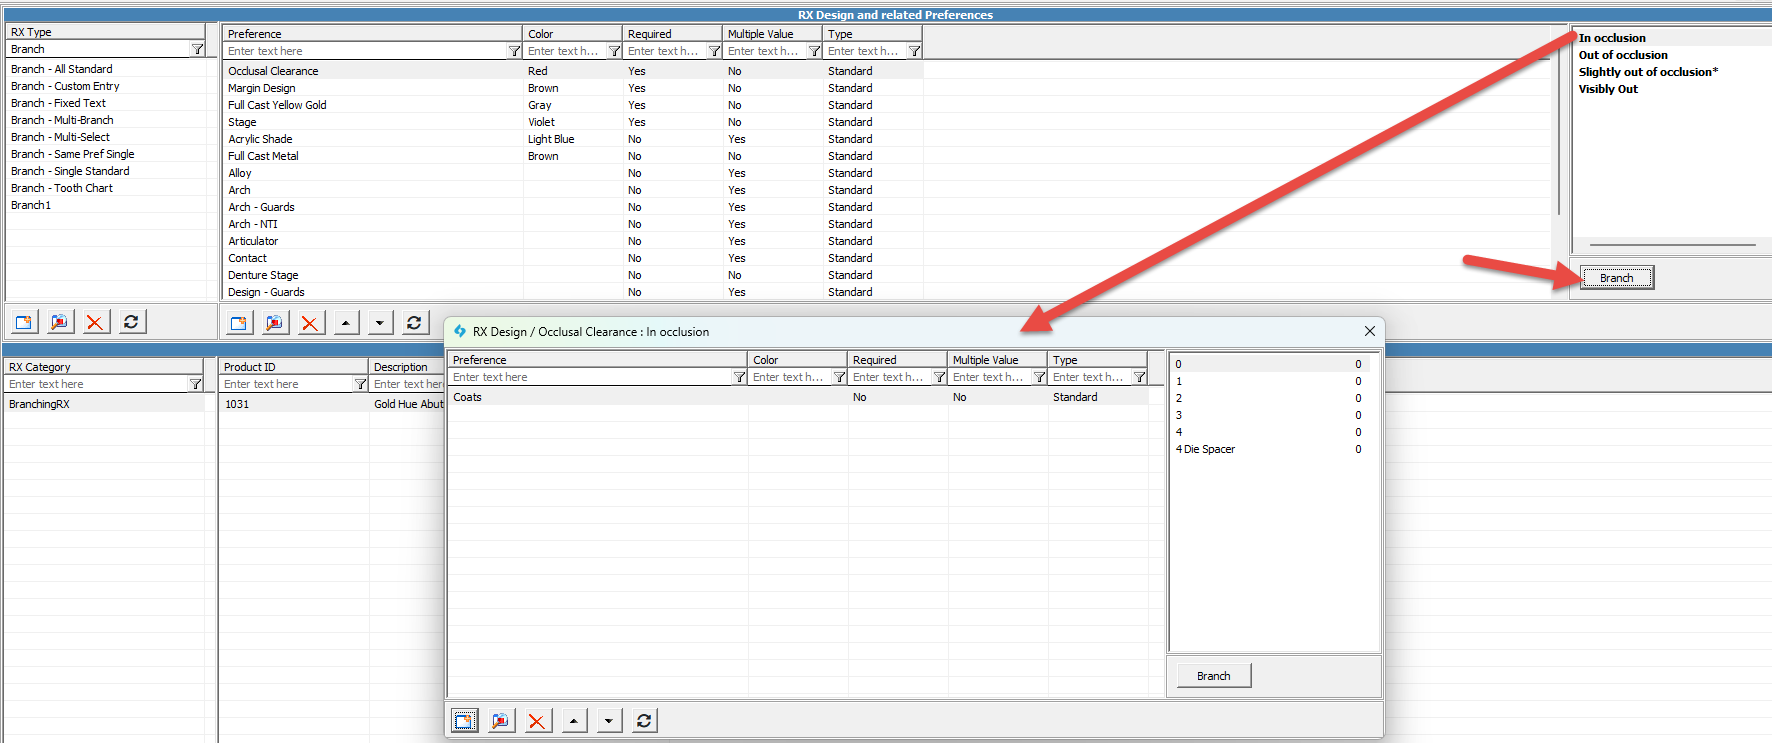Open main grid Preference column filter funnel
Screen dimensions: 1772x743
(x=514, y=51)
